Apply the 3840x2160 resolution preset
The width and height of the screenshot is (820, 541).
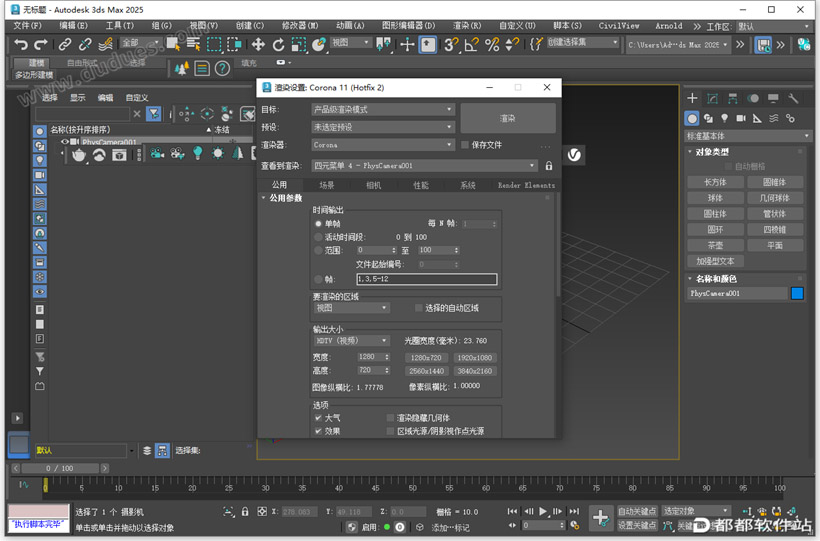[x=474, y=371]
